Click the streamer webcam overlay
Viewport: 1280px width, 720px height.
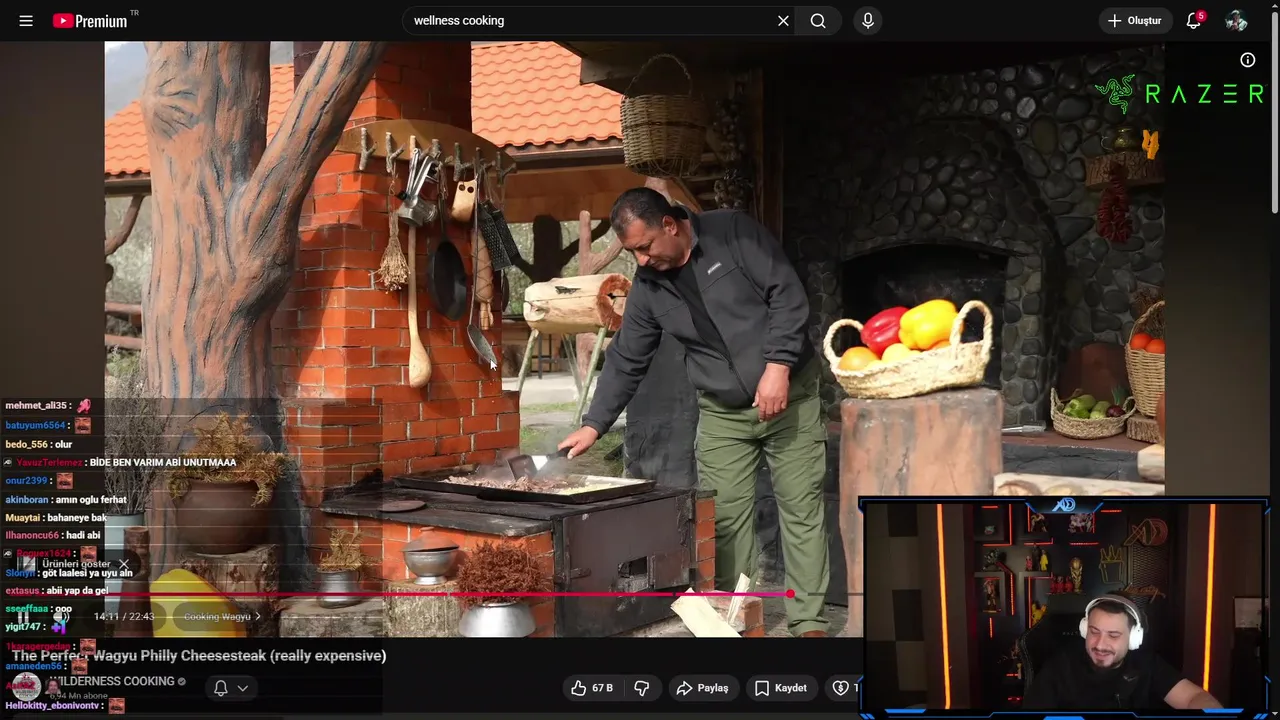pyautogui.click(x=1065, y=606)
